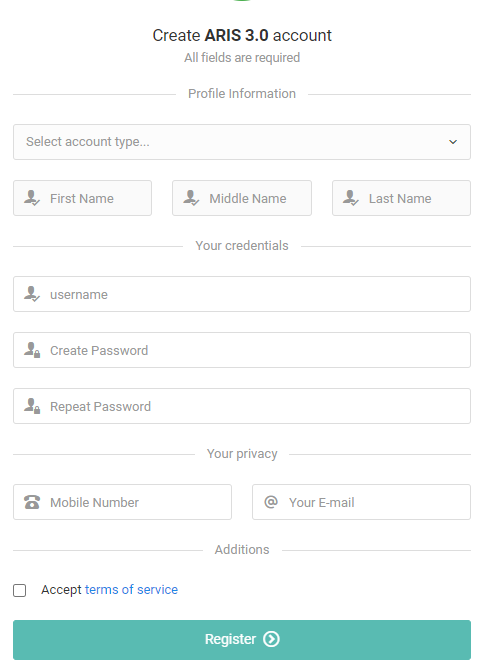This screenshot has height=665, width=490.
Task: Click the user icon in Middle Name field
Action: (x=191, y=198)
